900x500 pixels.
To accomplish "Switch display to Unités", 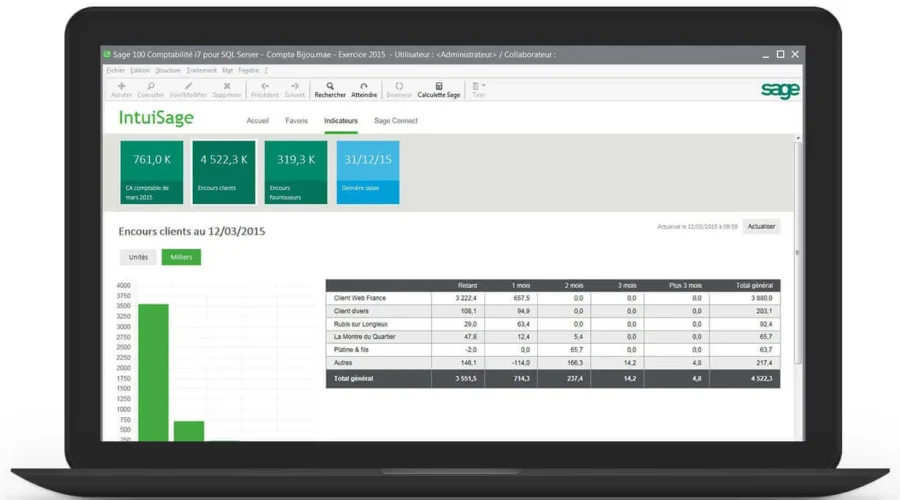I will tap(138, 257).
